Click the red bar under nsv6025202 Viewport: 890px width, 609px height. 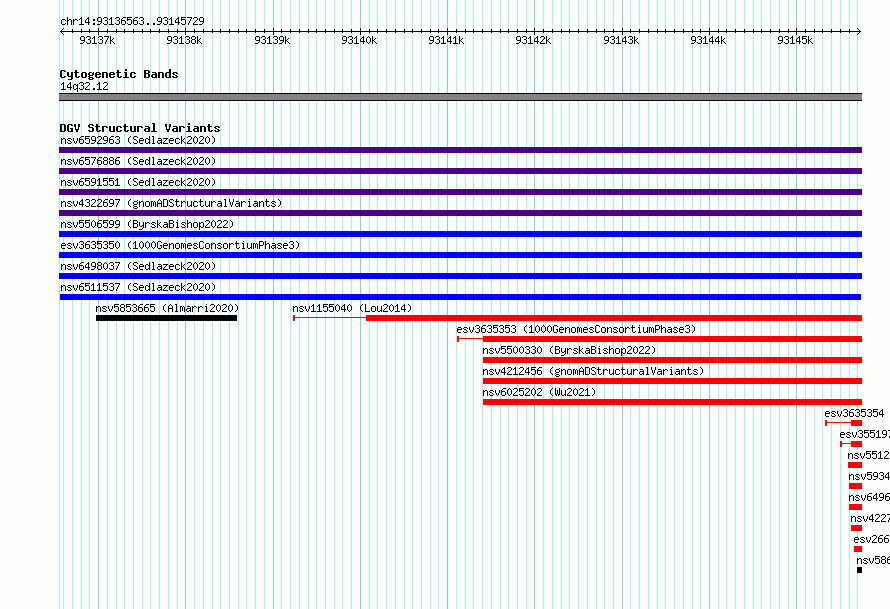pyautogui.click(x=673, y=402)
